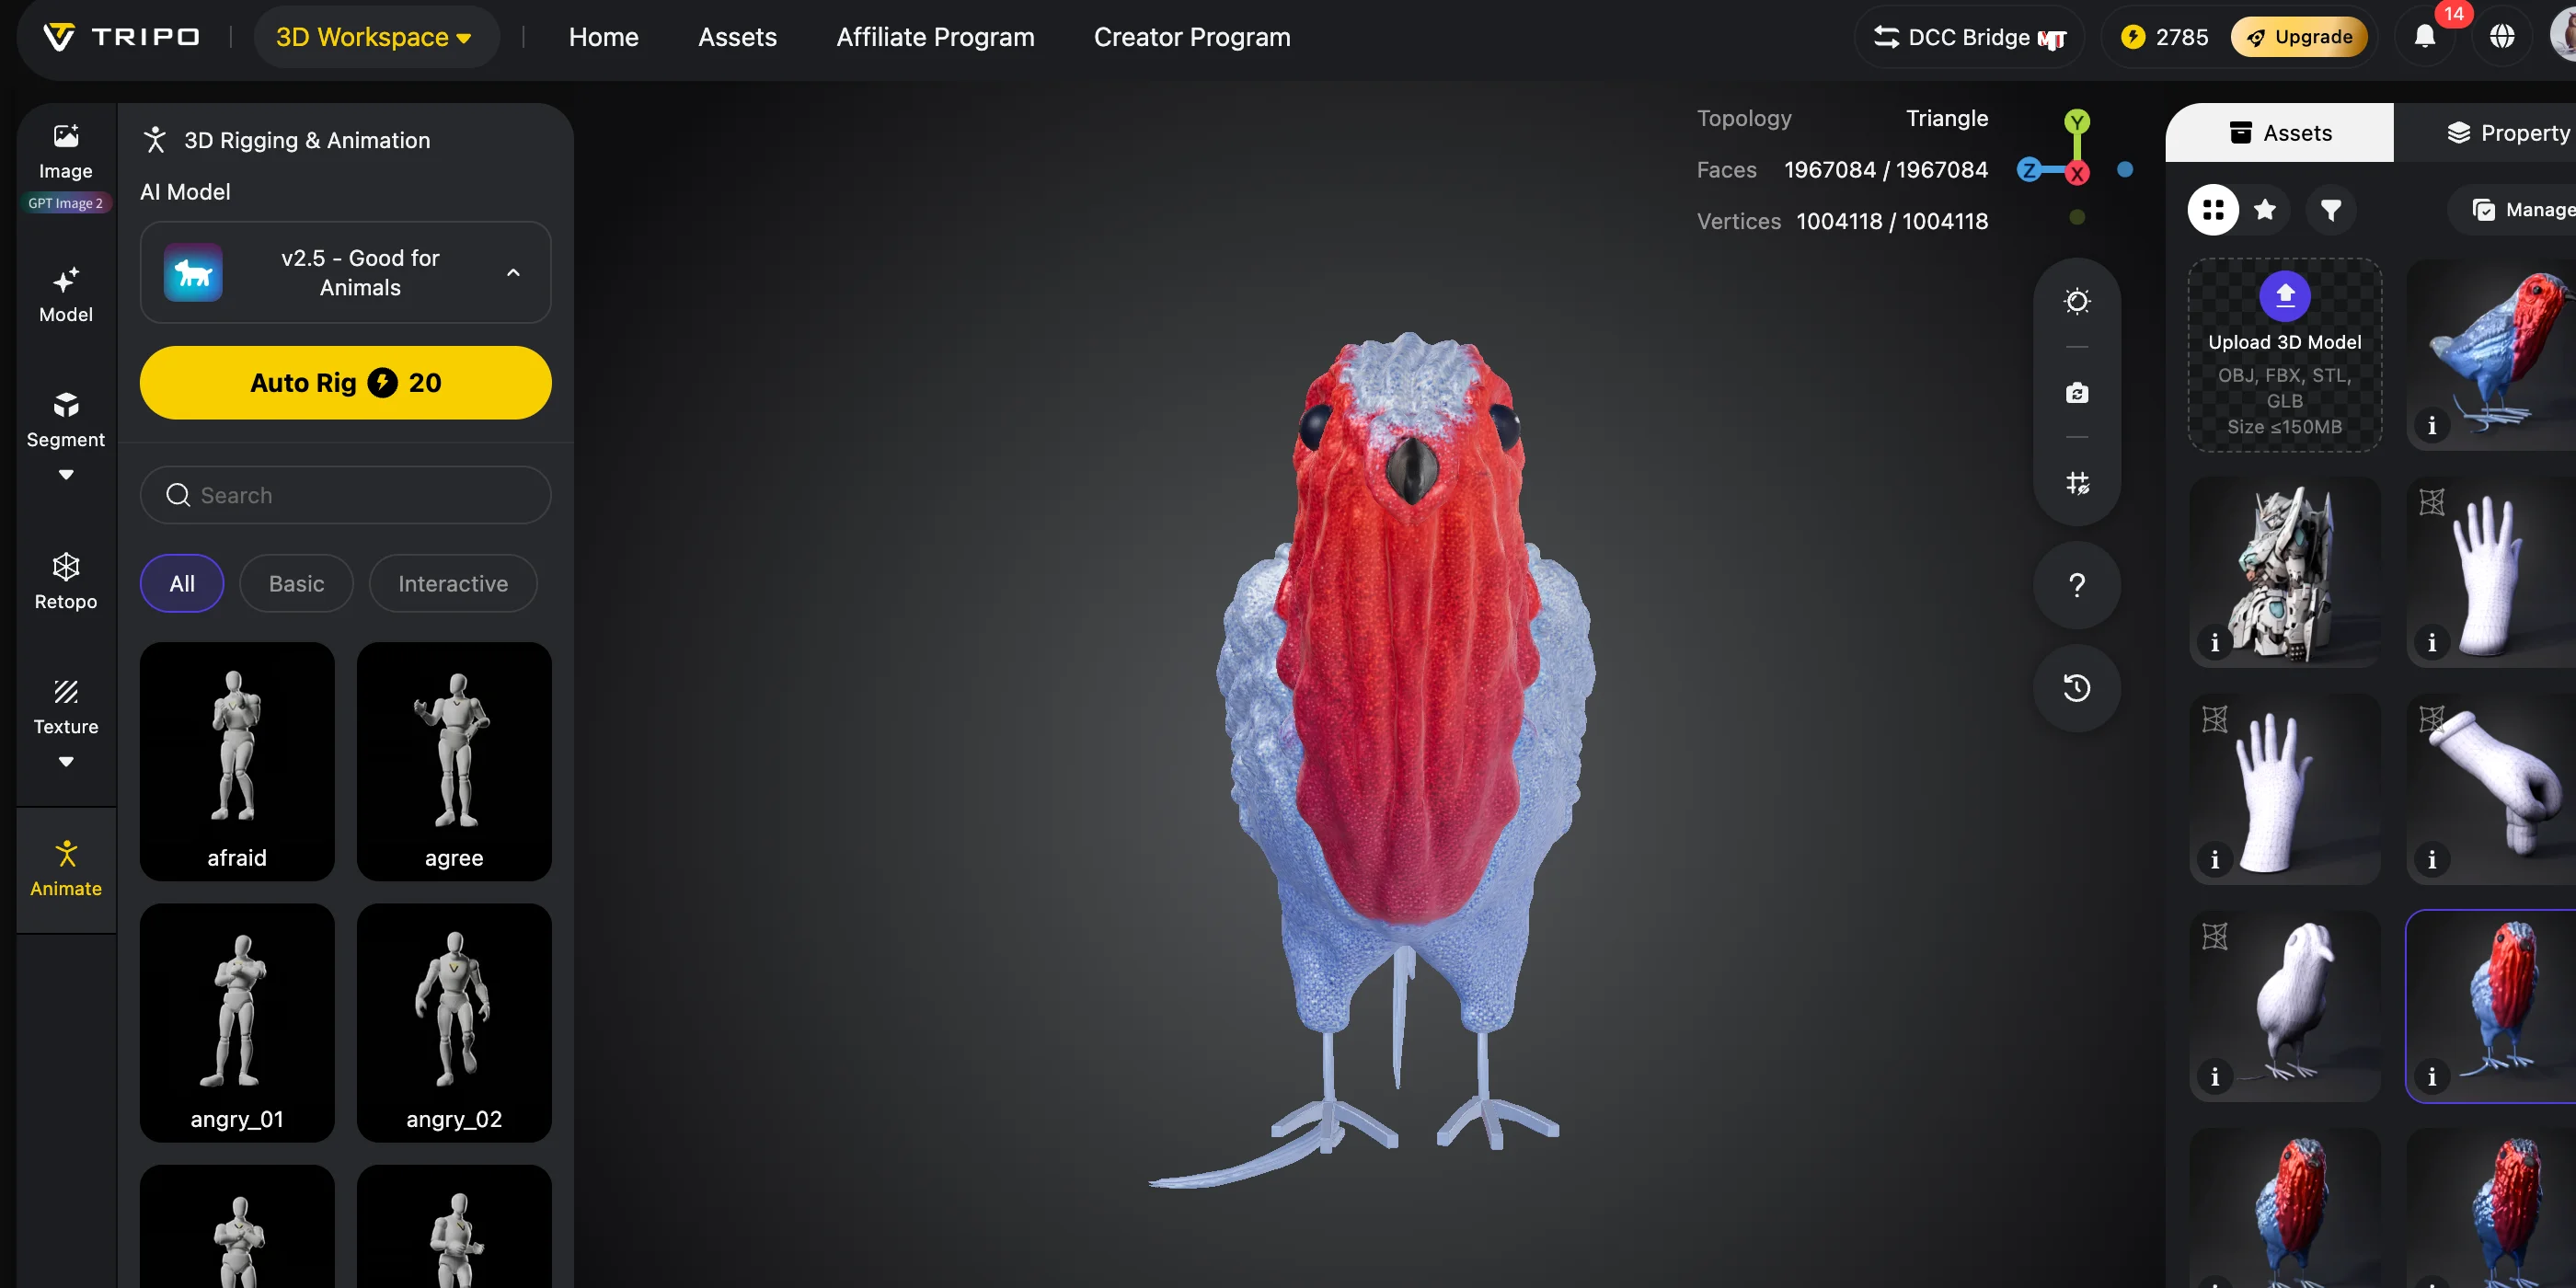Select the Model tool in sidebar

[66, 295]
